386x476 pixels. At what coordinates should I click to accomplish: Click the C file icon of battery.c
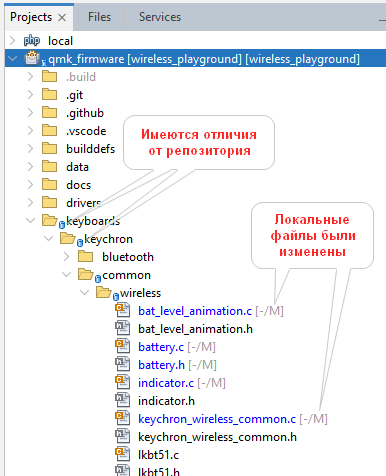pos(122,347)
